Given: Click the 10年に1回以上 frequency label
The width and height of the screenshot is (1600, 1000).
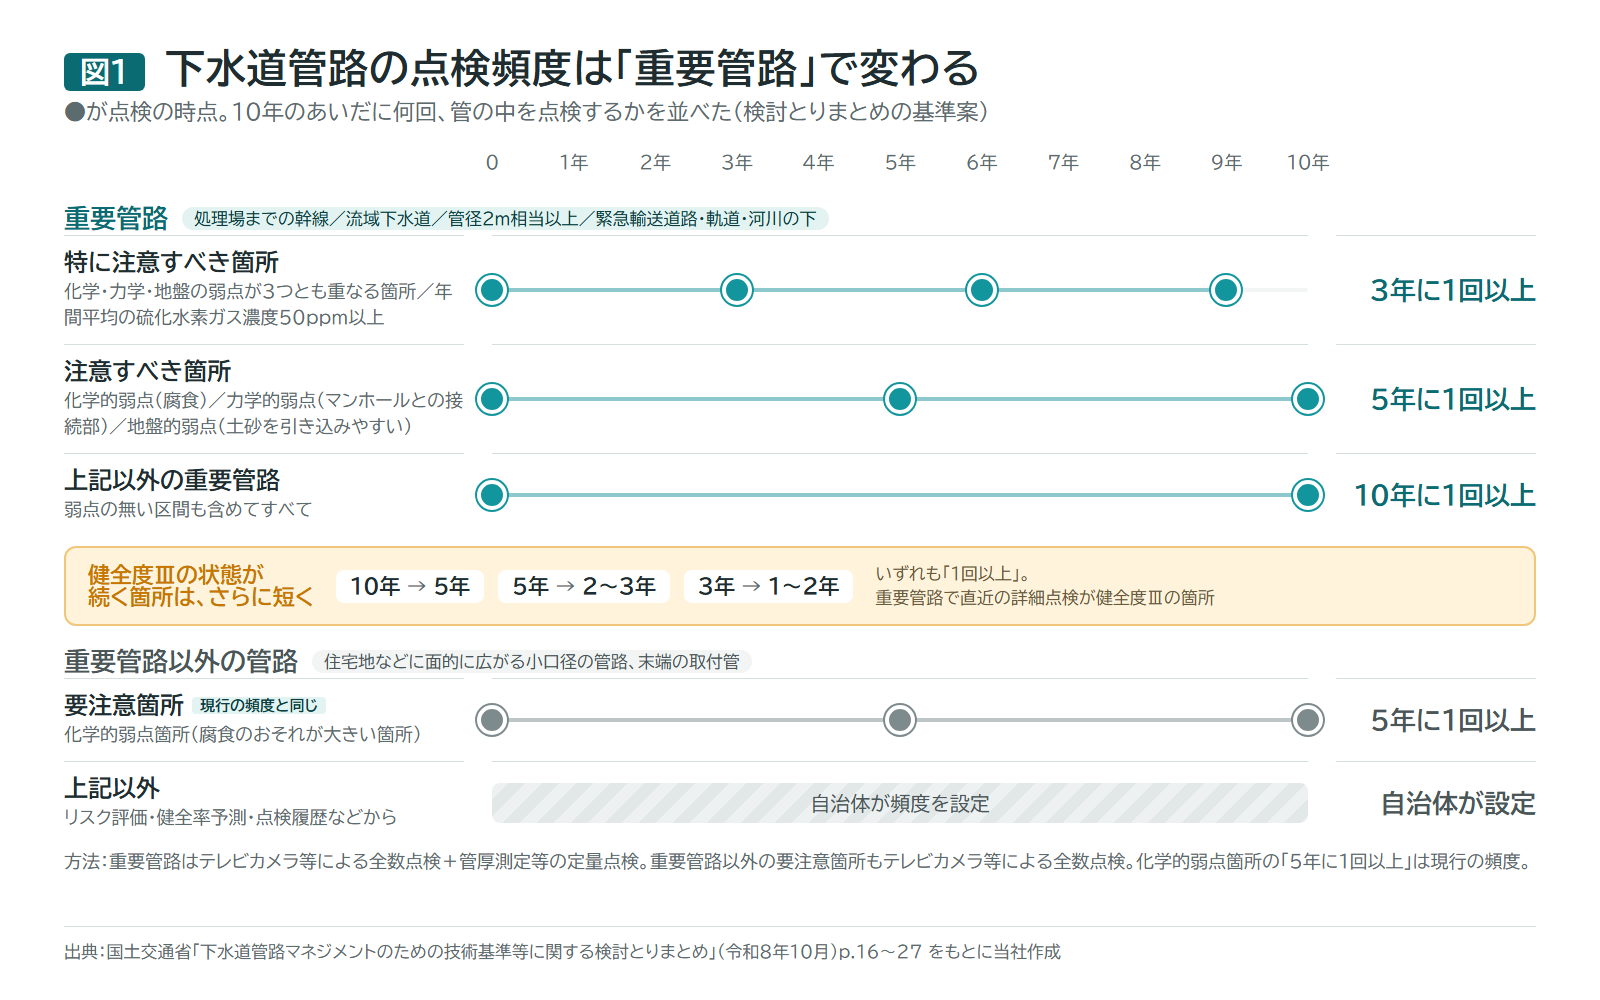Looking at the screenshot, I should click(1444, 495).
